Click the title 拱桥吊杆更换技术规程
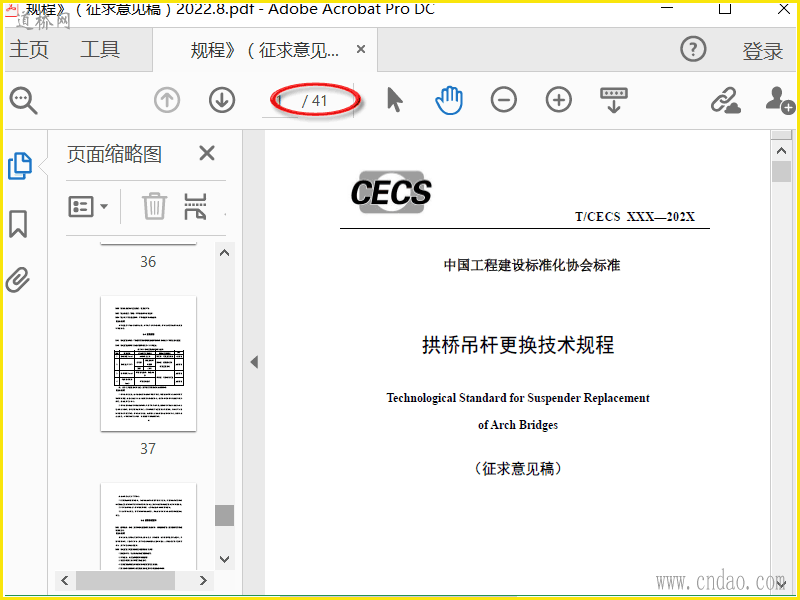800x600 pixels. coord(518,345)
